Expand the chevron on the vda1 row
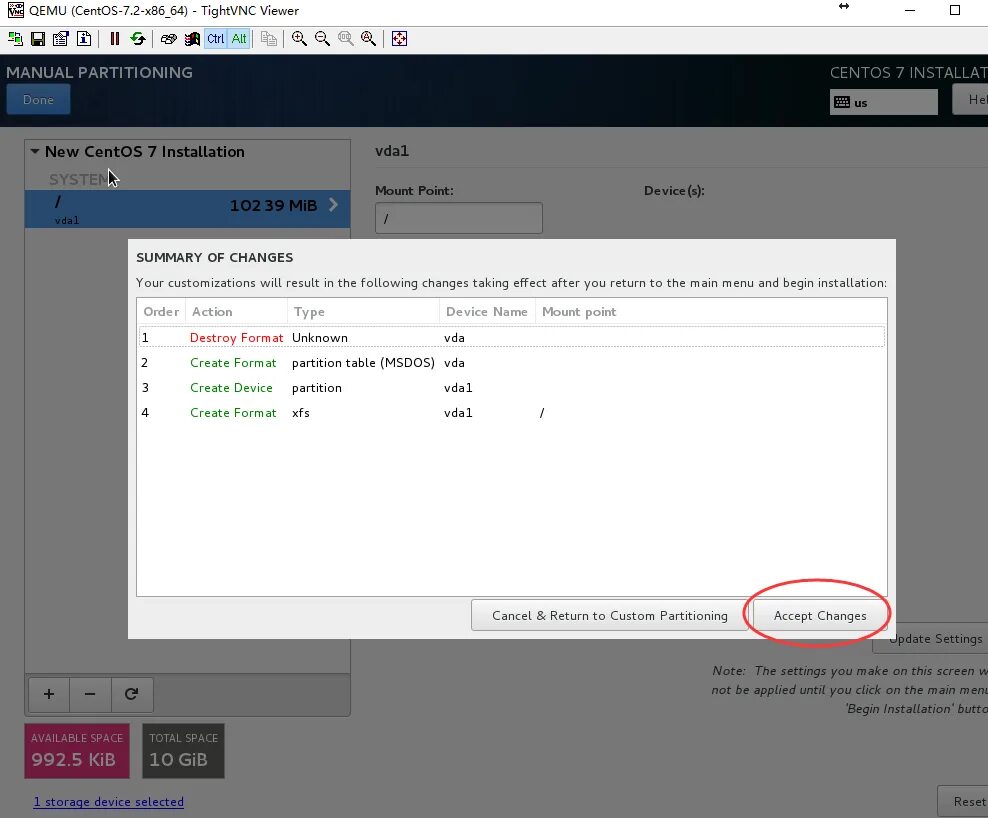Image resolution: width=988 pixels, height=818 pixels. (333, 205)
